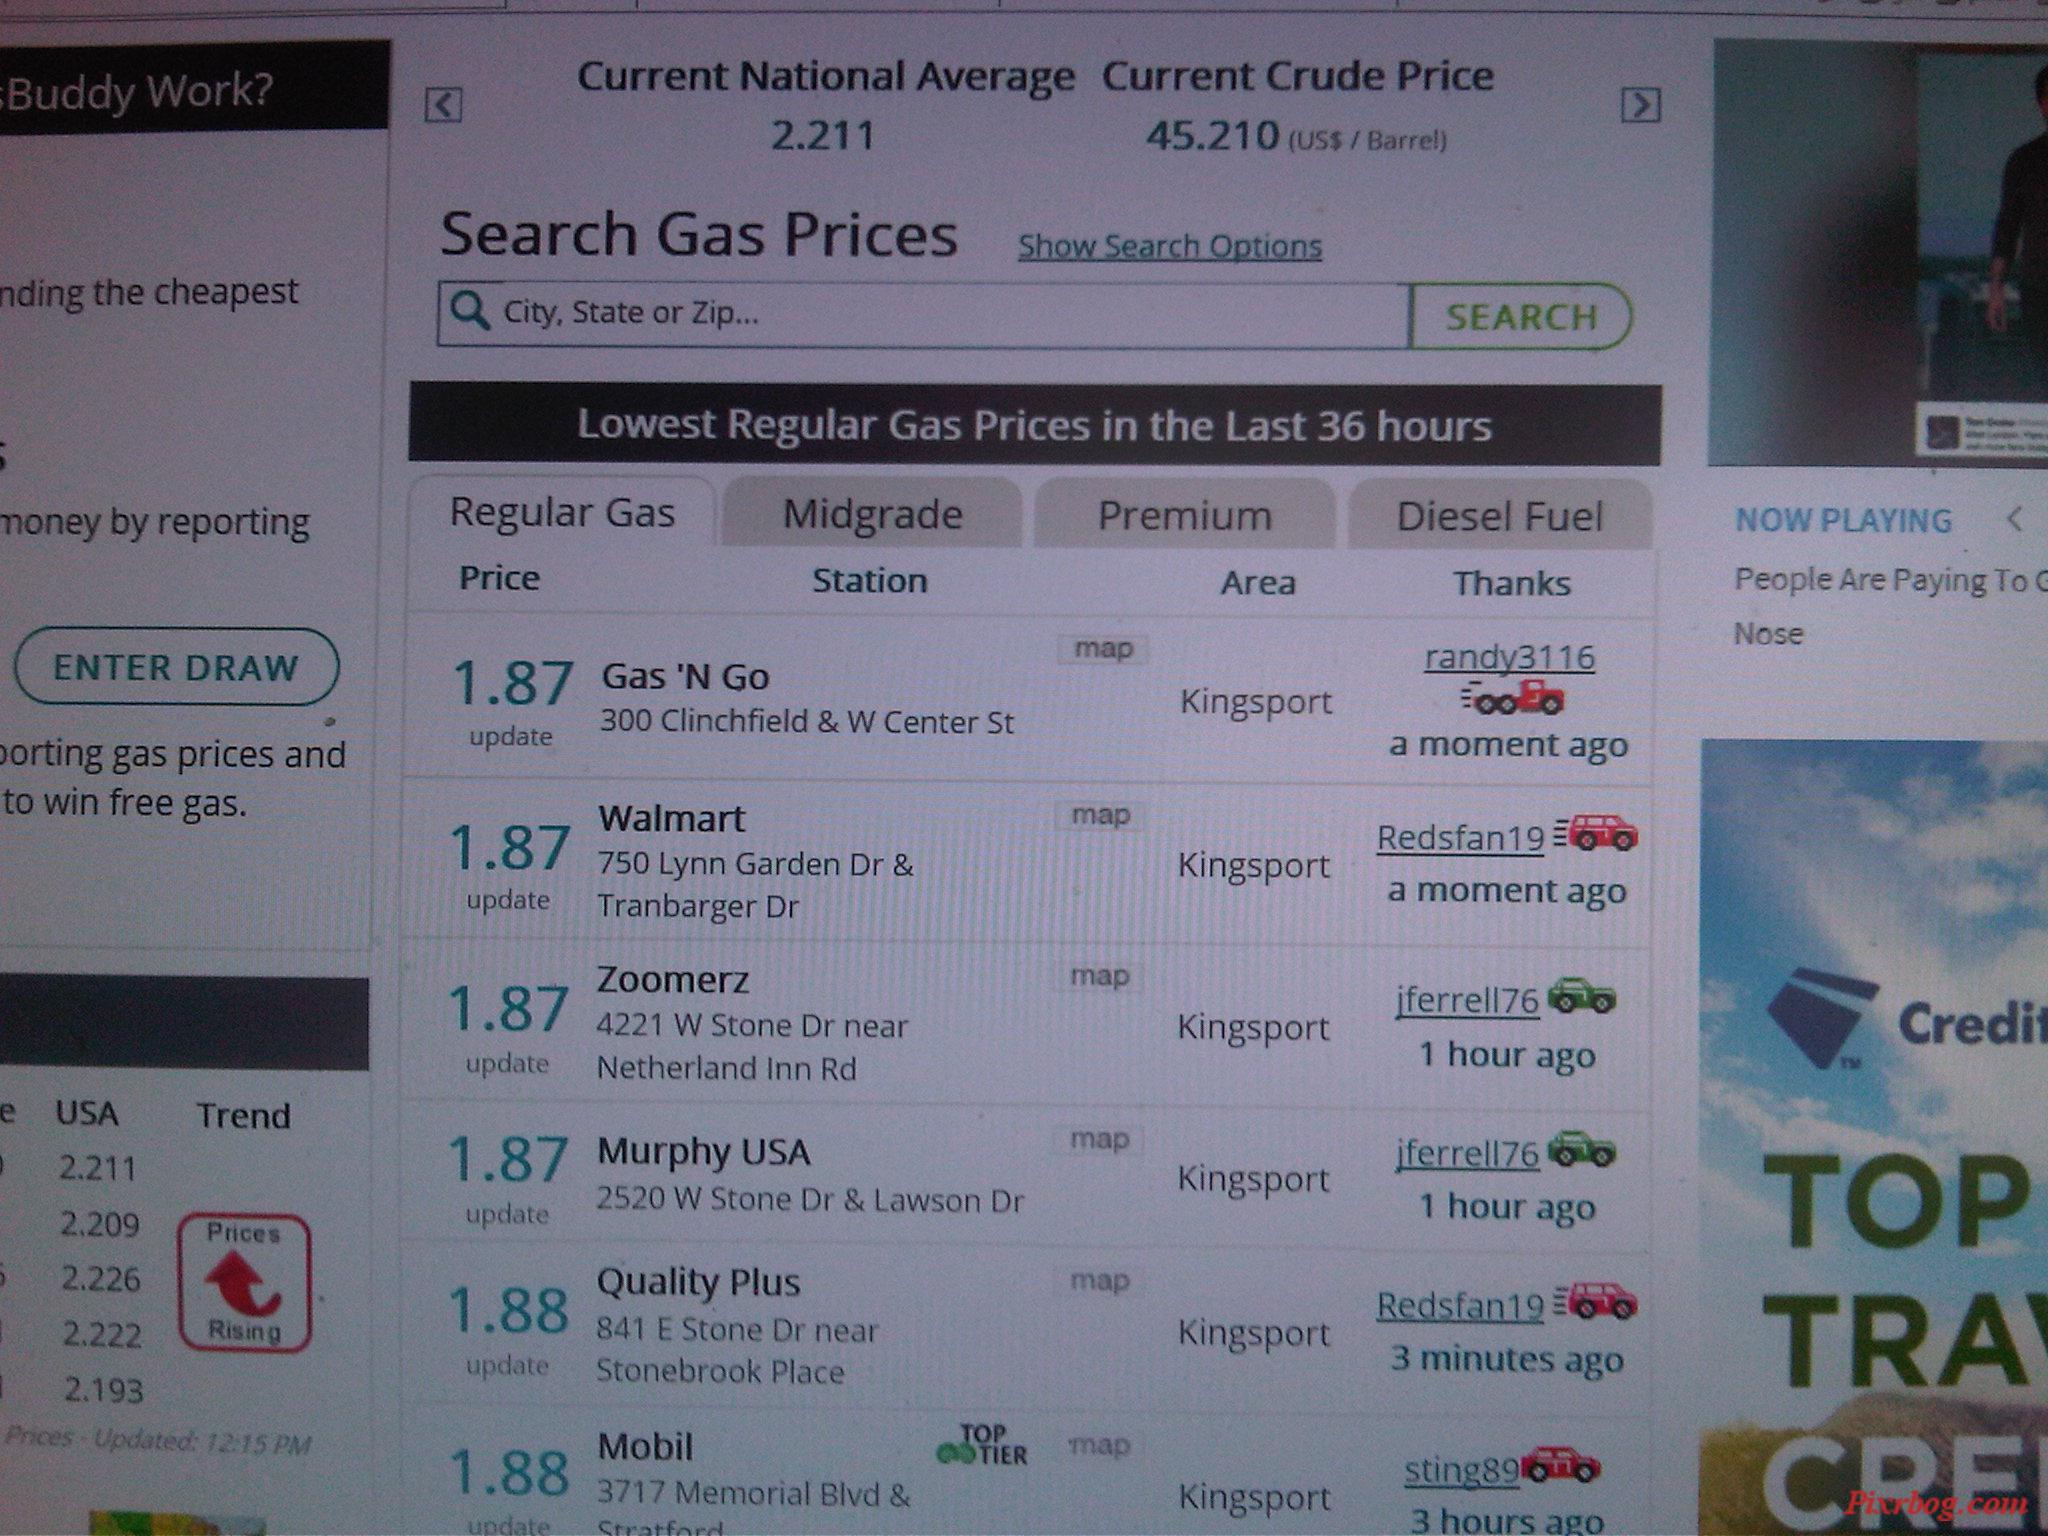Click the 2.211 national average value

822,136
